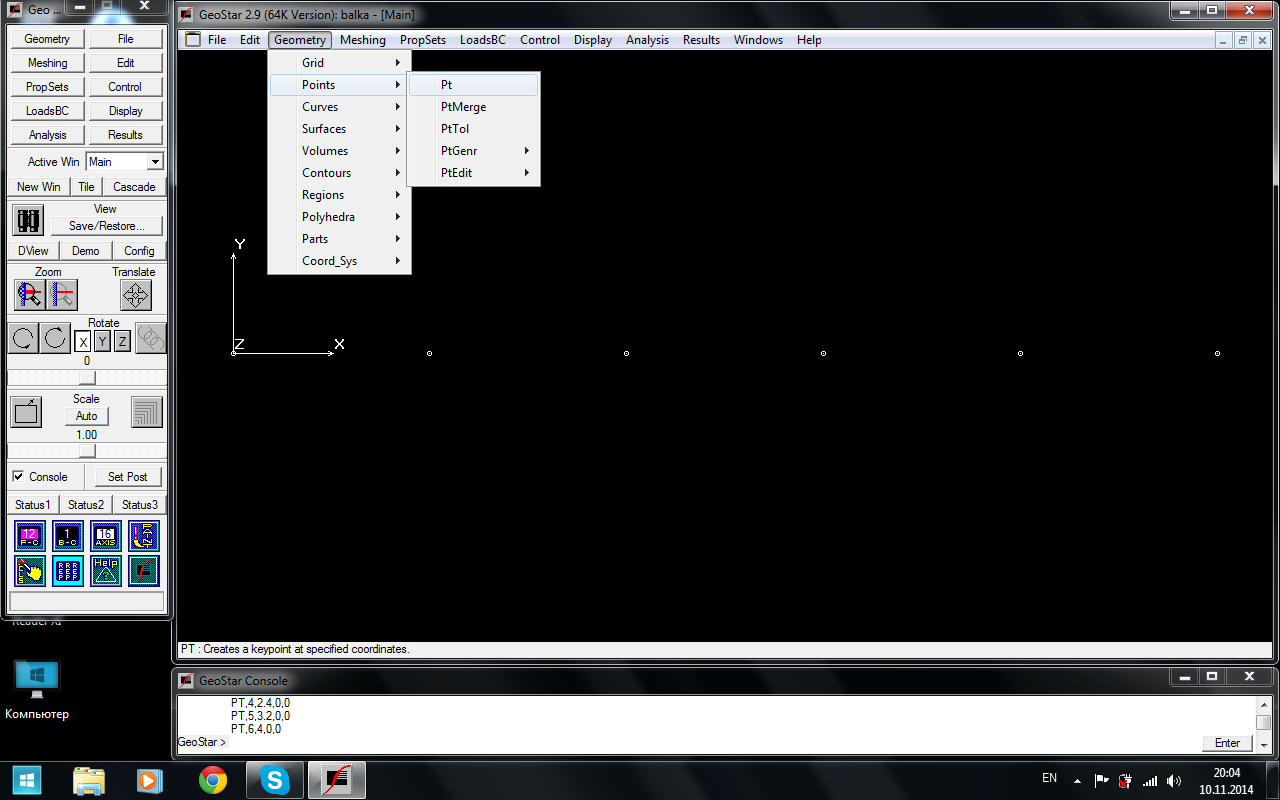The width and height of the screenshot is (1280, 800).
Task: Click the binoculars View icon
Action: point(29,219)
